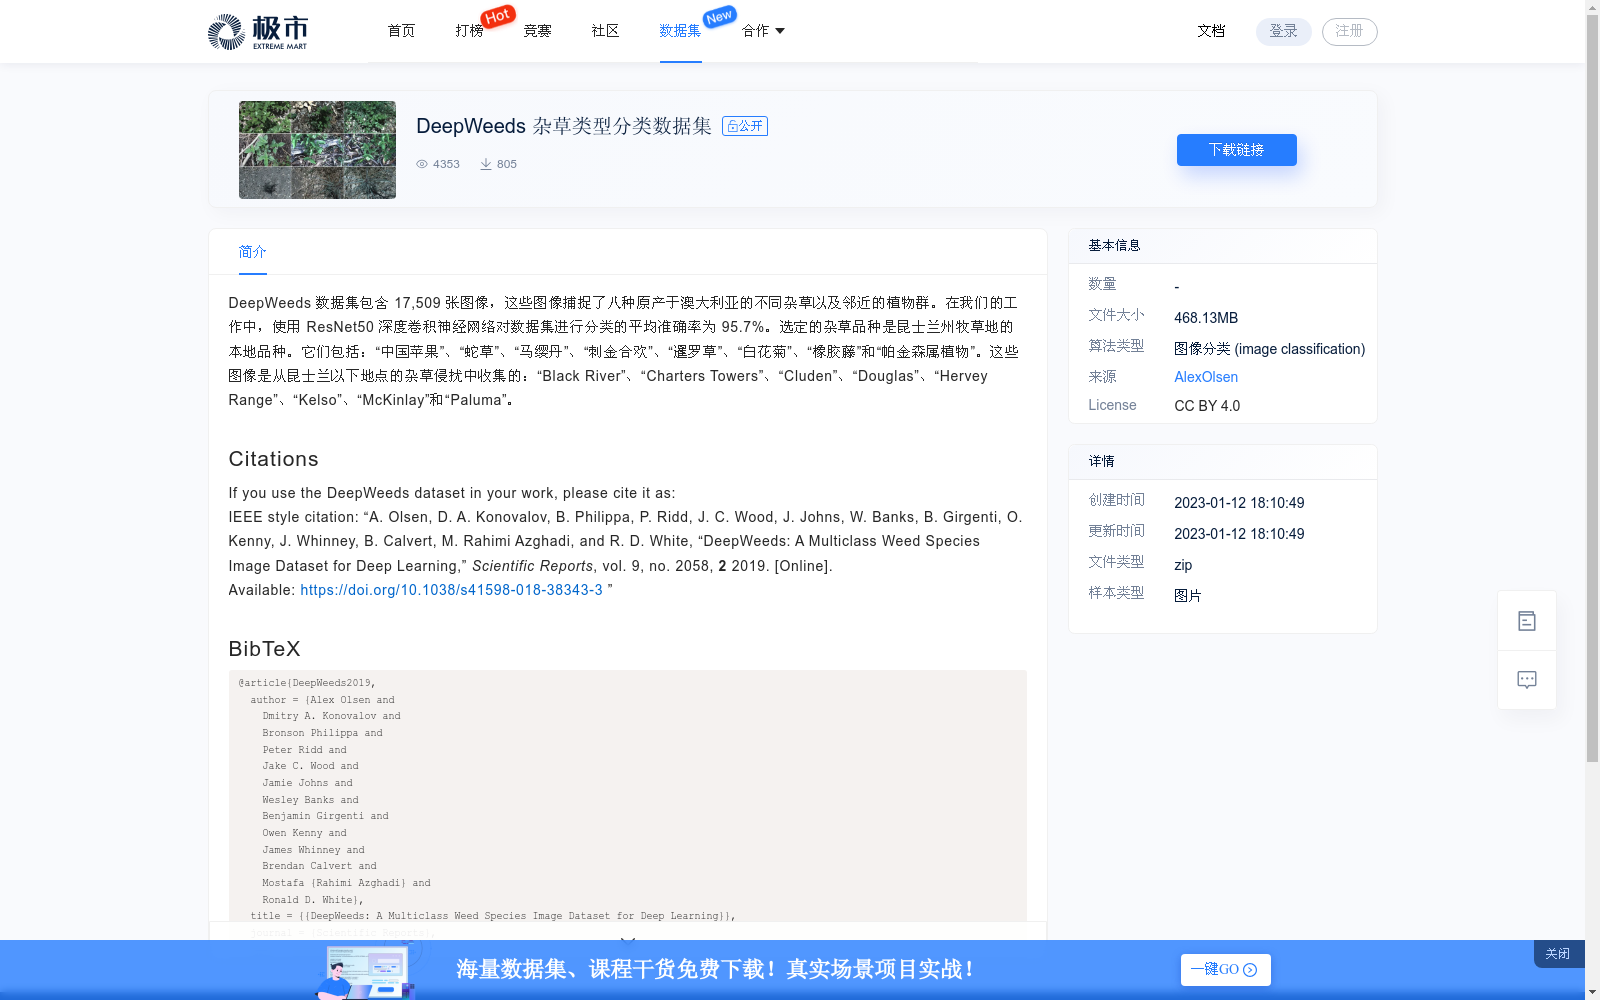Screen dimensions: 1600x1000
Task: Expand the collapsed BibTeX content chevron
Action: (x=628, y=940)
